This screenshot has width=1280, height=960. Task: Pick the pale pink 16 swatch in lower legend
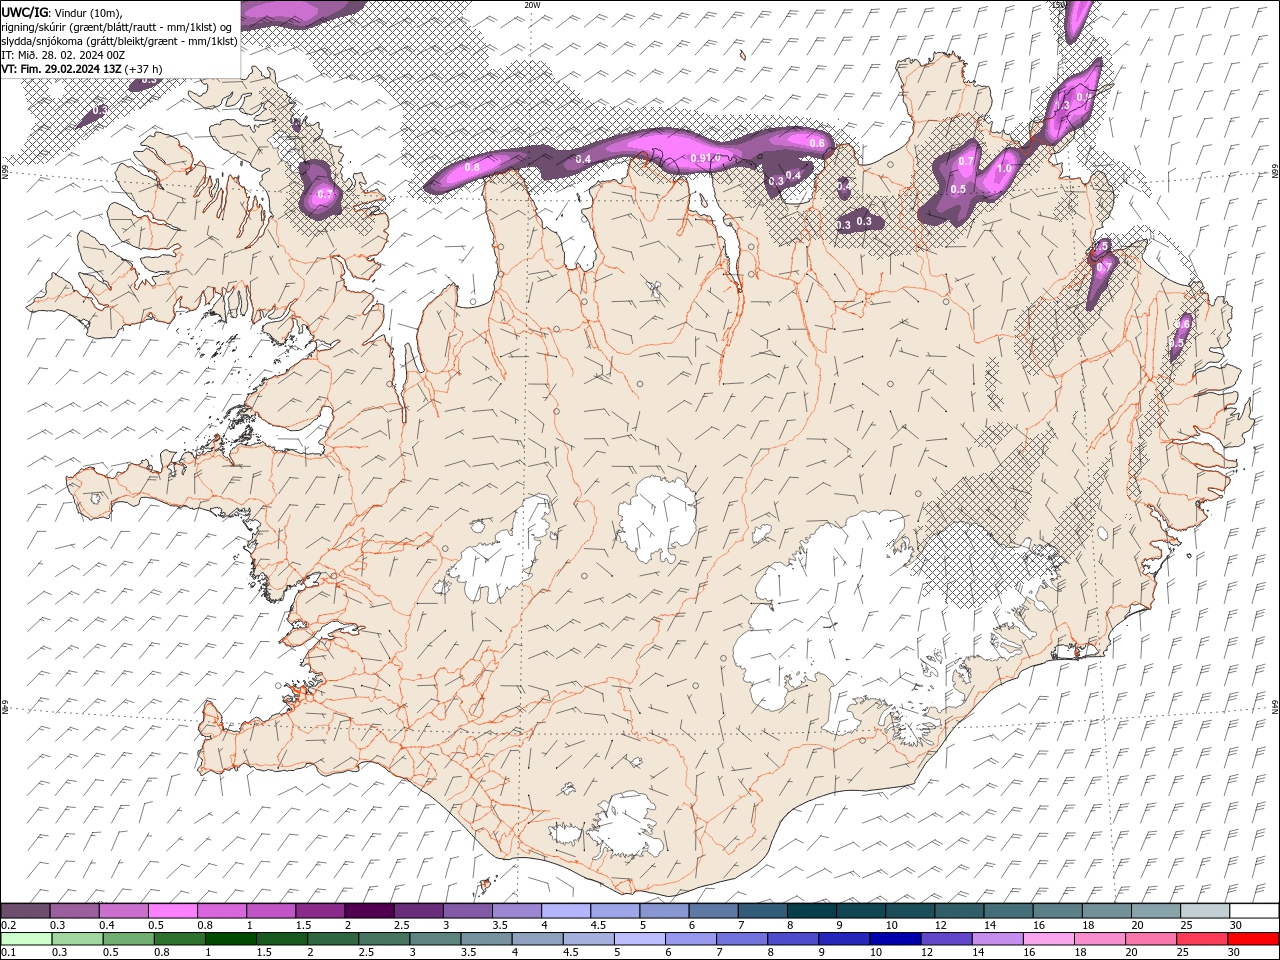pyautogui.click(x=1047, y=939)
